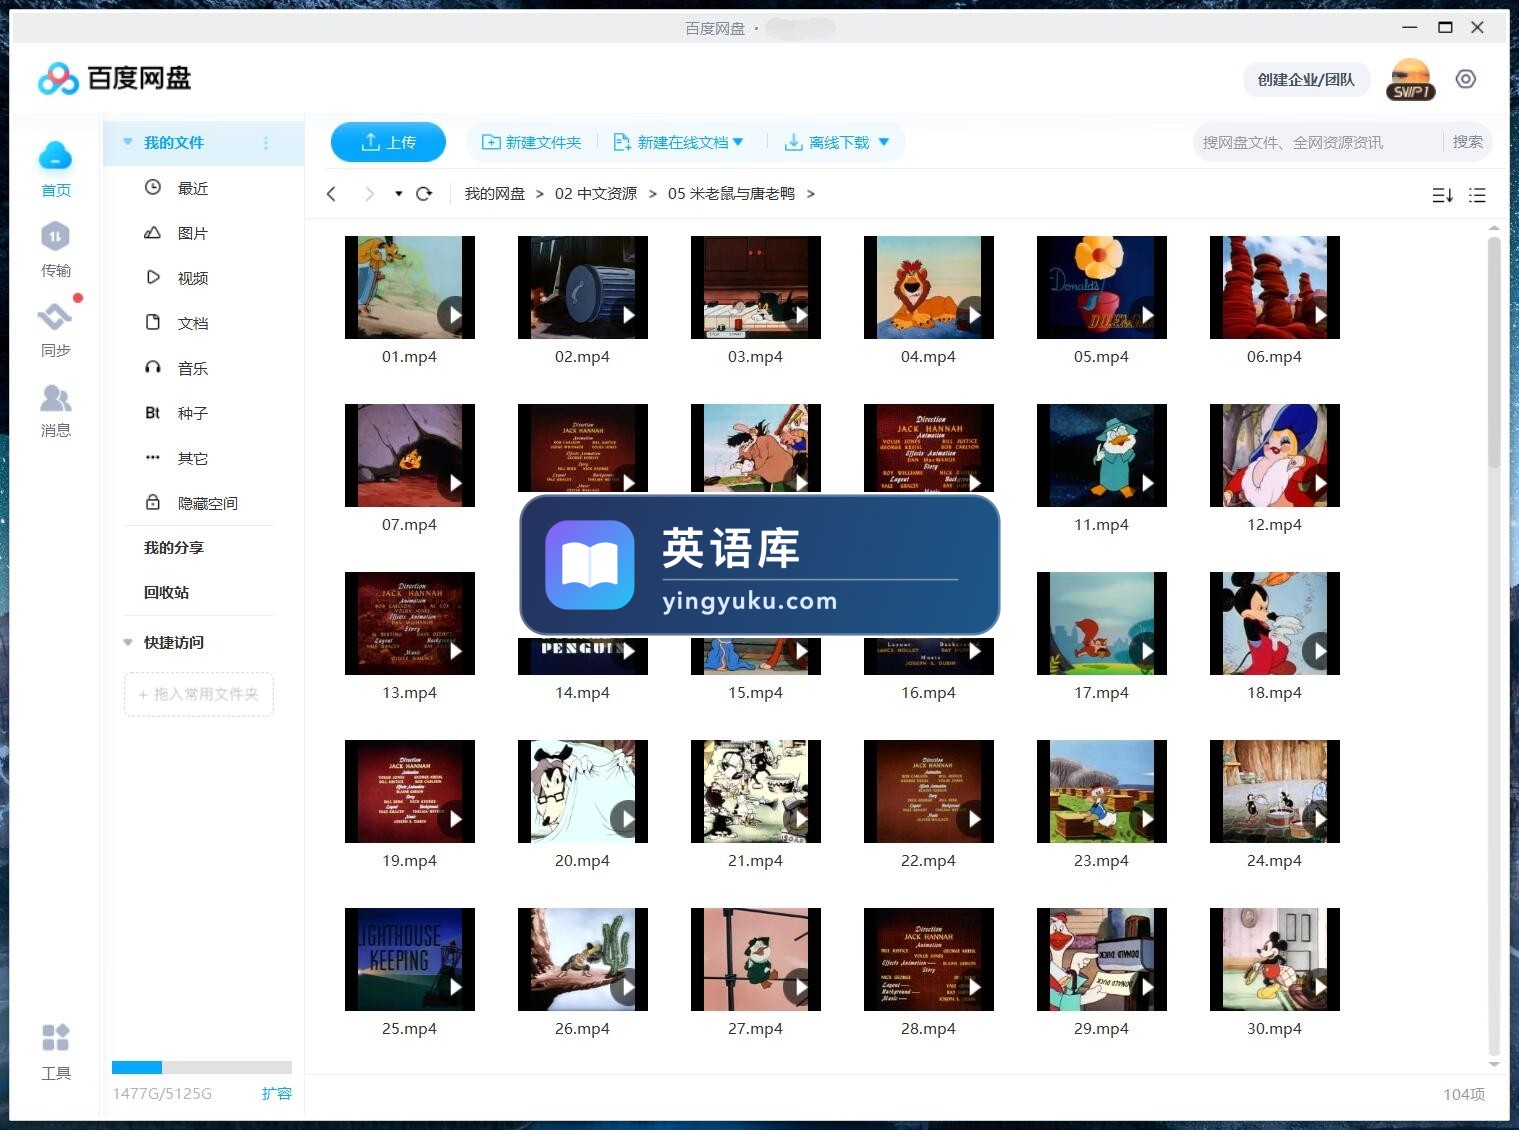Click the 104项 item count
Screen dimensions: 1519x1130
click(1464, 1094)
